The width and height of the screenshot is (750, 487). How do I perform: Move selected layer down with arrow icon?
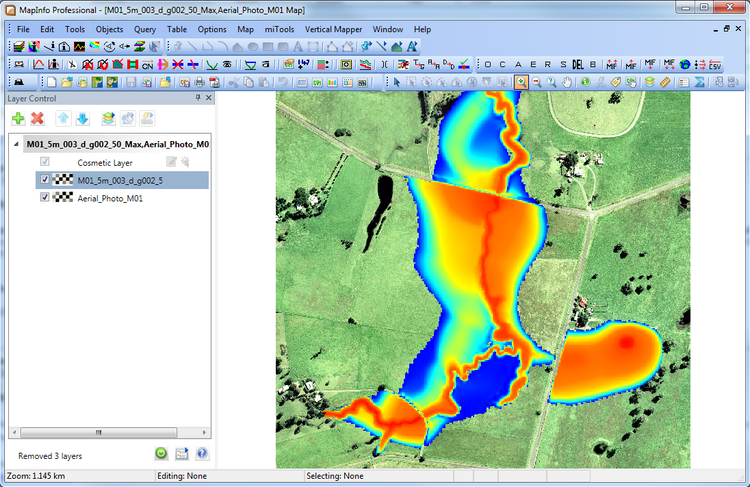pos(82,118)
